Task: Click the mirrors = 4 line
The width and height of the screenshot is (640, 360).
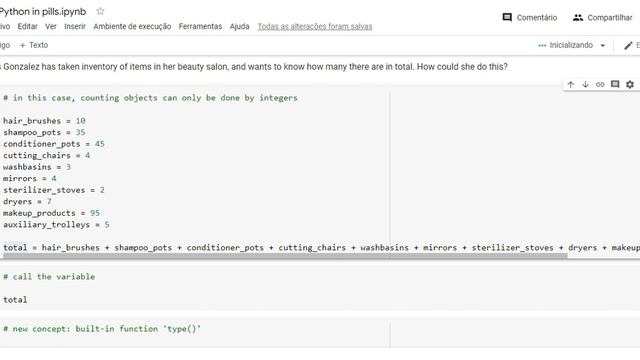Action: tap(30, 178)
